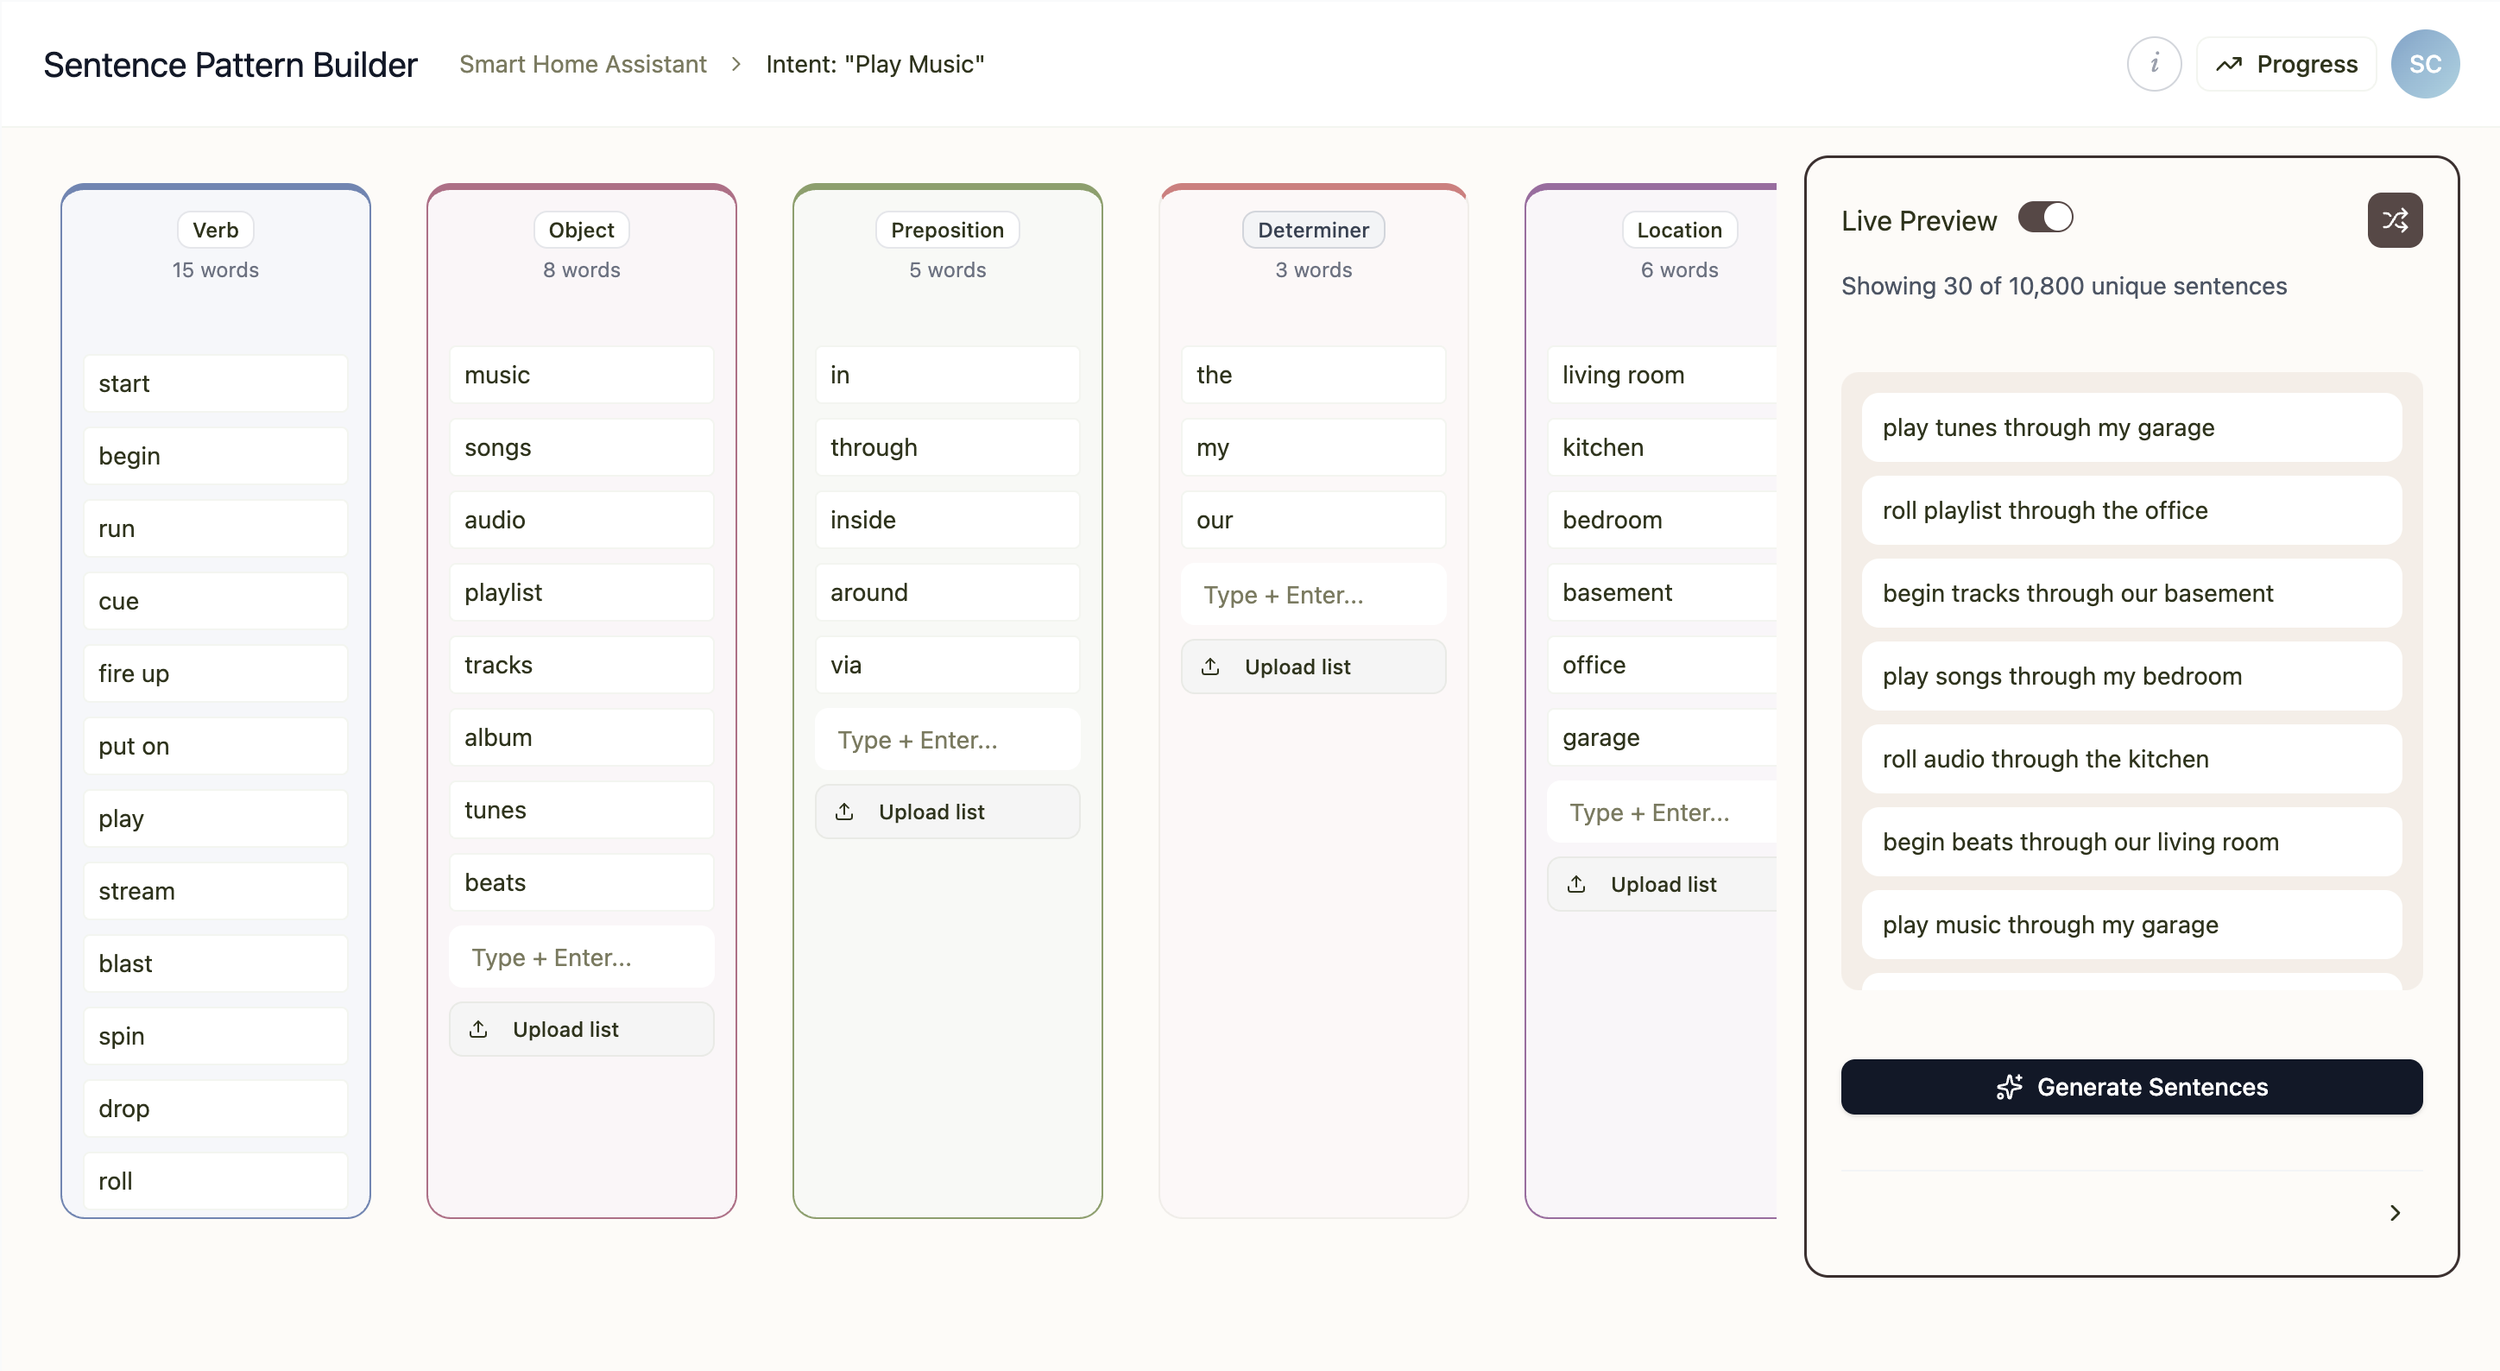Click the "fire up" verb chip
This screenshot has width=2500, height=1371.
click(x=215, y=673)
